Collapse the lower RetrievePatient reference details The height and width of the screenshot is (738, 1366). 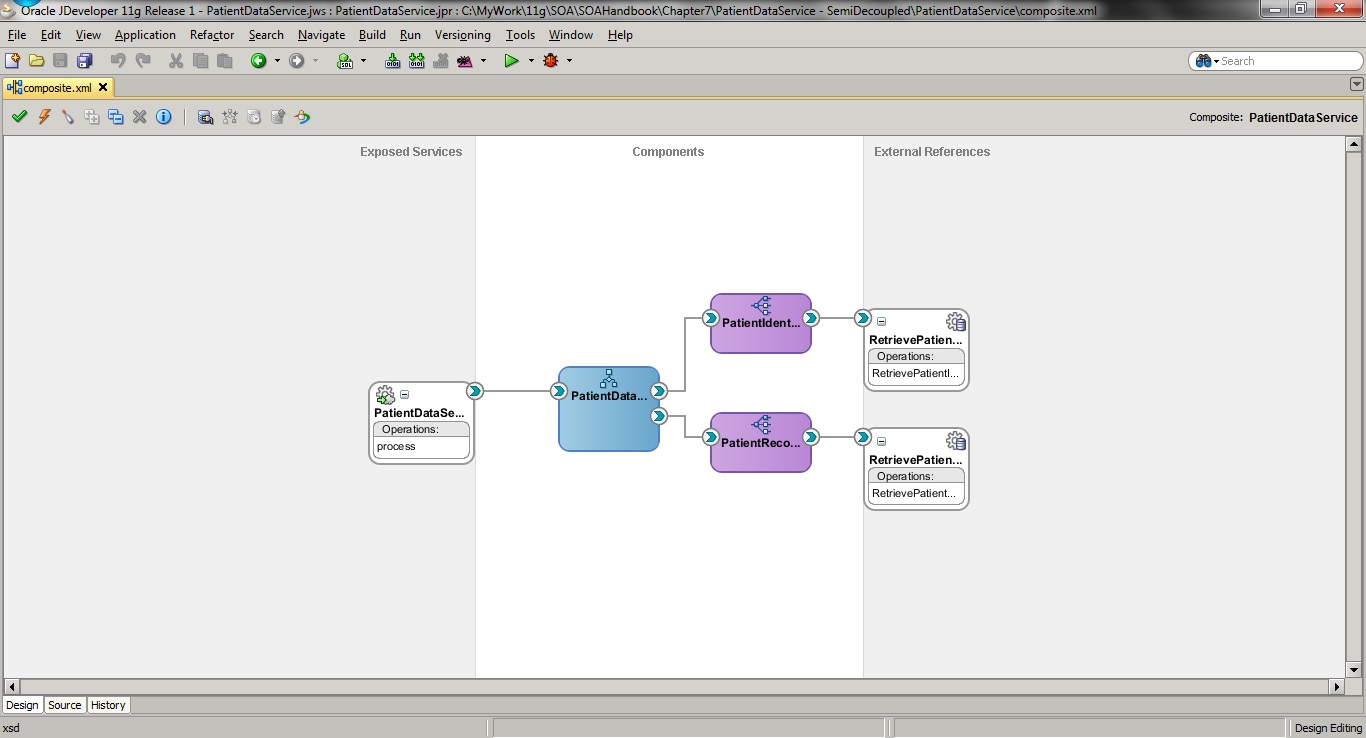coord(881,440)
